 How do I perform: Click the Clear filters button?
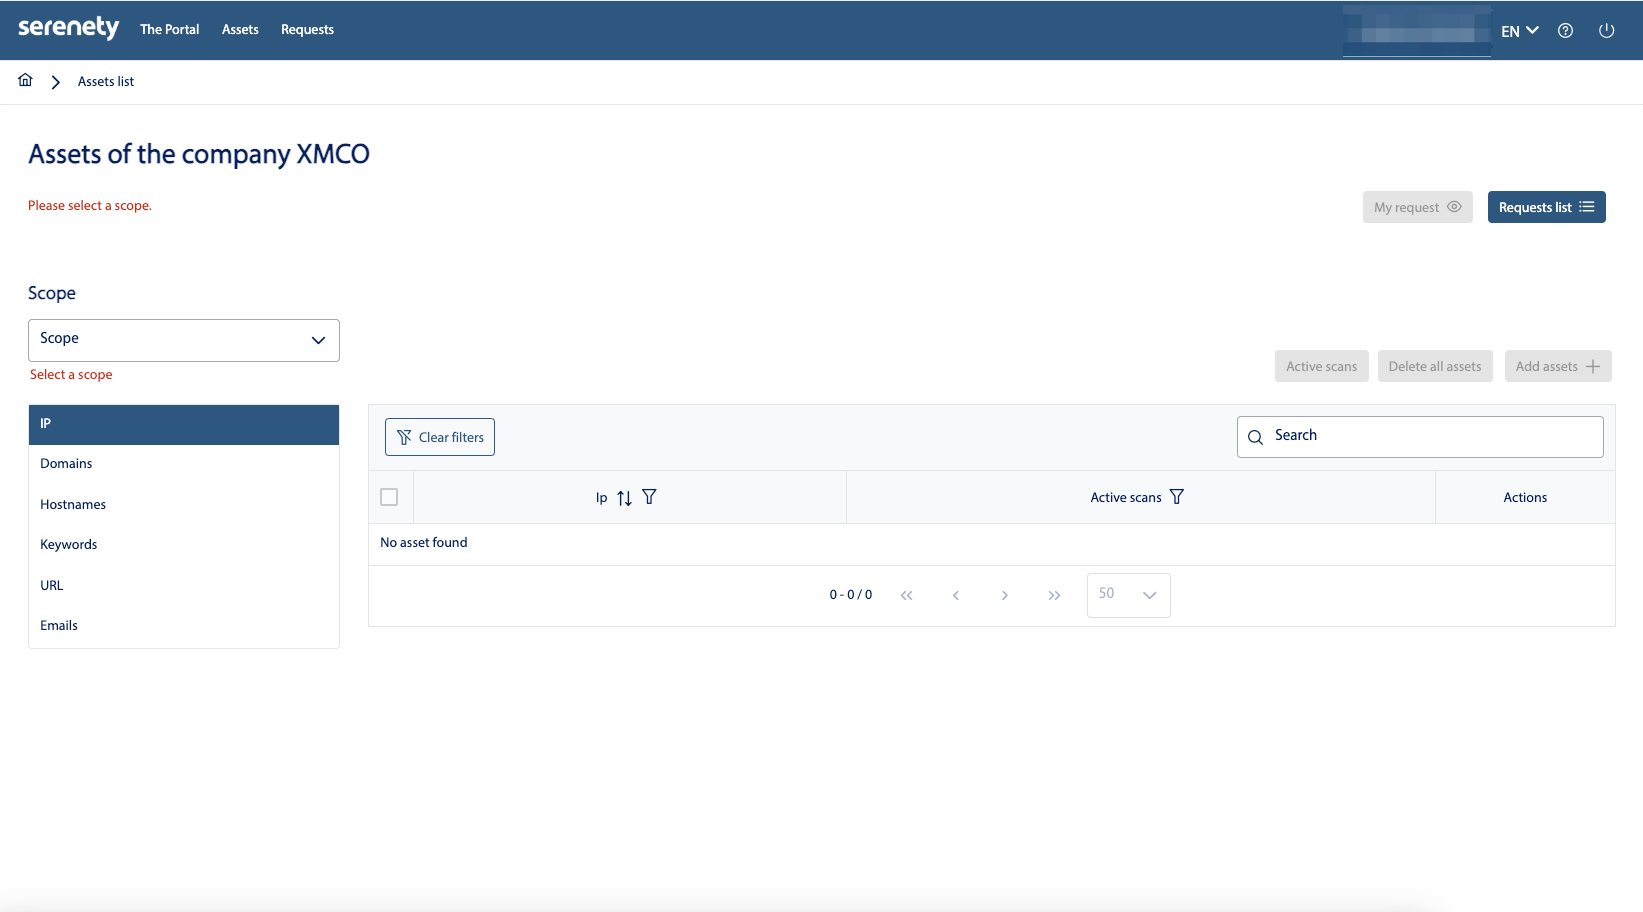tap(440, 437)
